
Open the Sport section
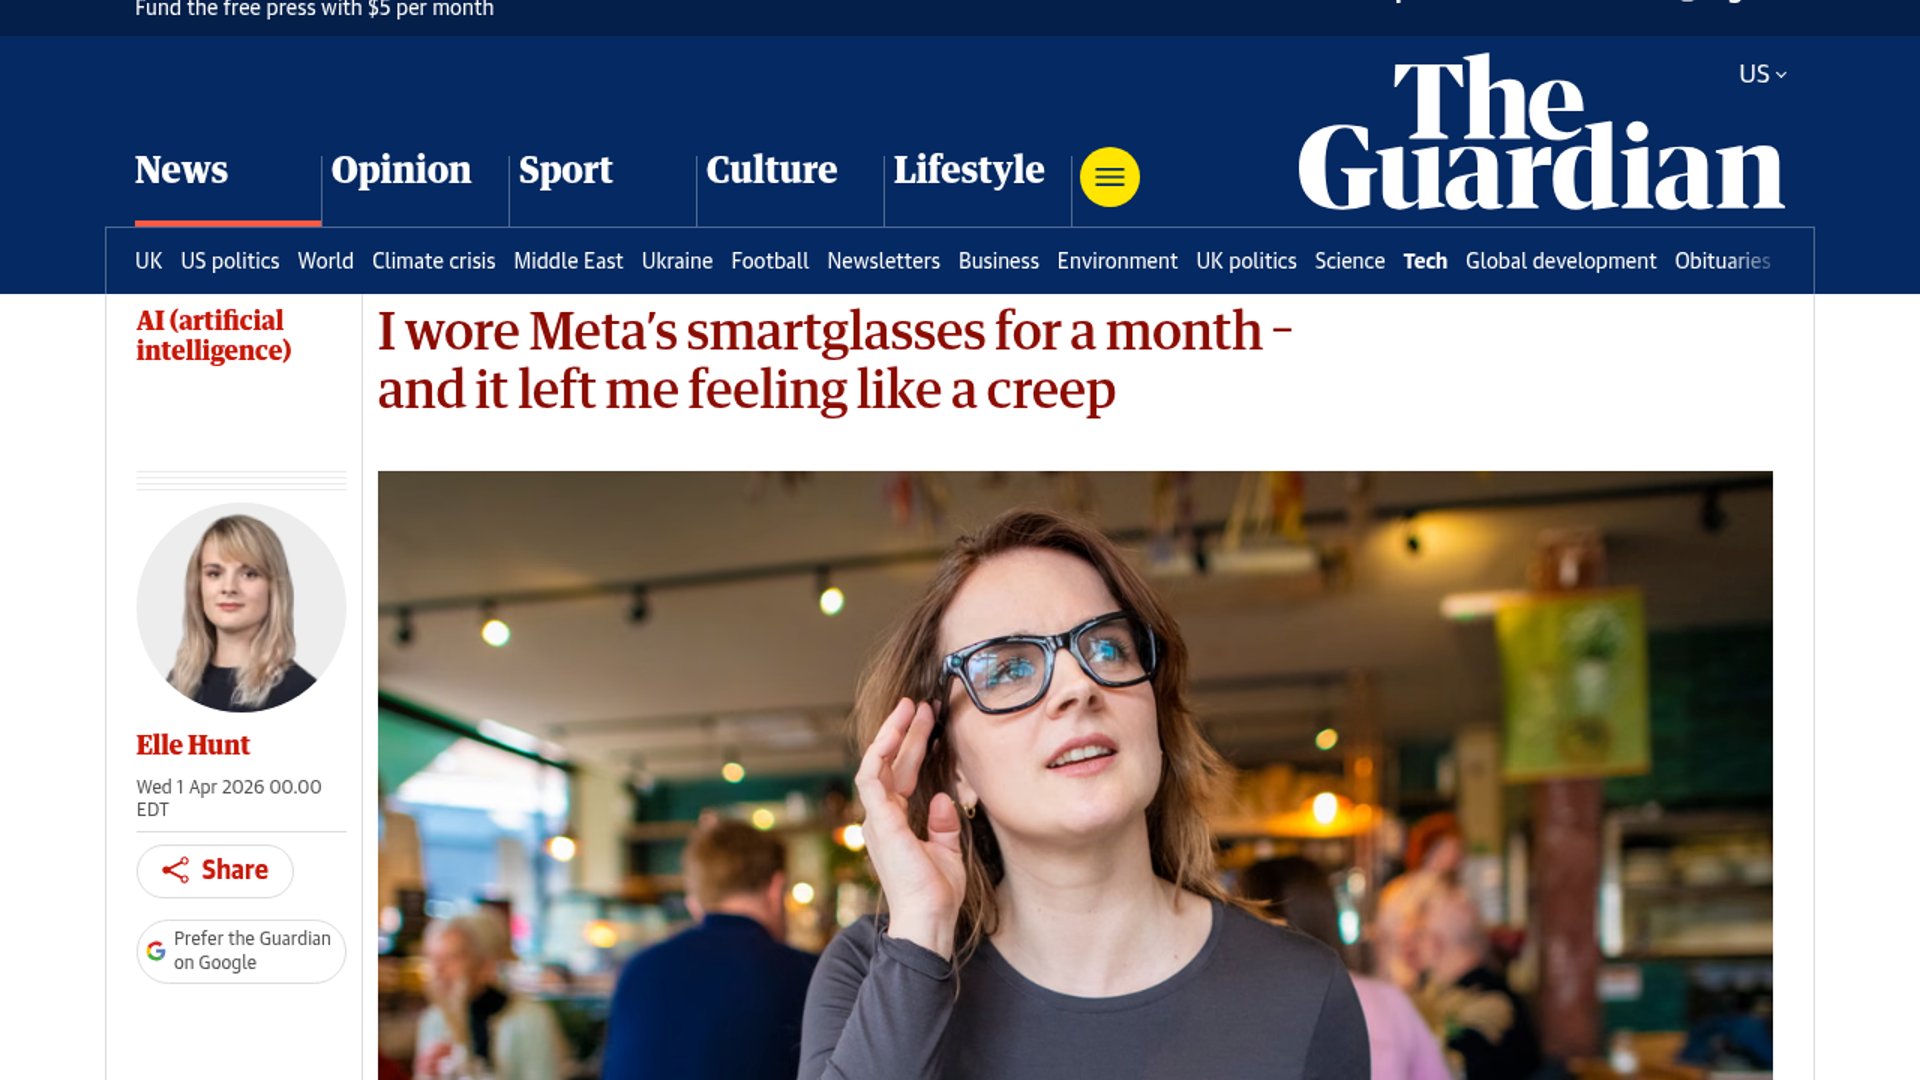[x=565, y=170]
